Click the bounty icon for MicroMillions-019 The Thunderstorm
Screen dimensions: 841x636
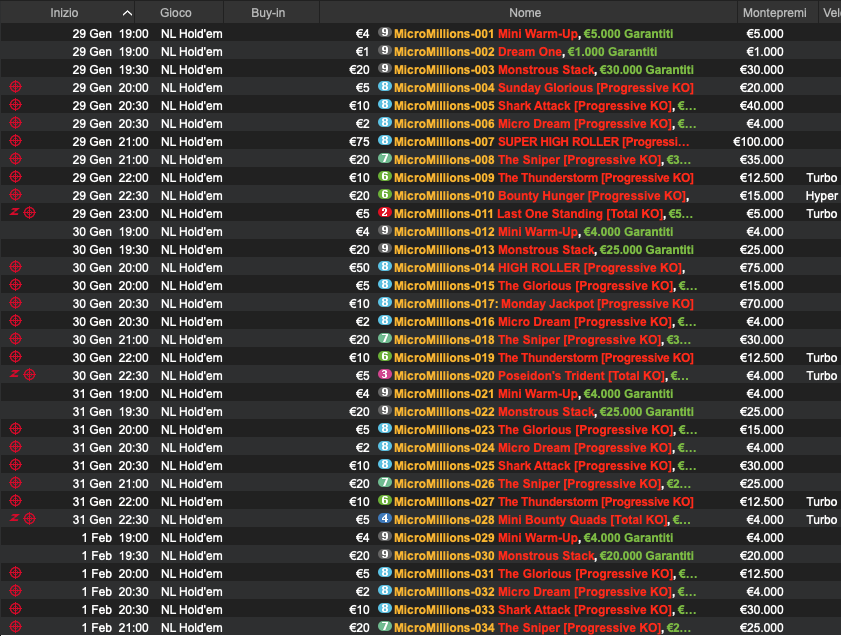click(x=16, y=357)
